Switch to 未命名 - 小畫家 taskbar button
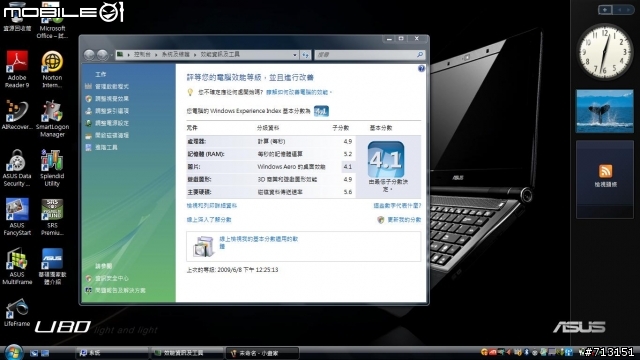This screenshot has width=640, height=360. coord(262,353)
